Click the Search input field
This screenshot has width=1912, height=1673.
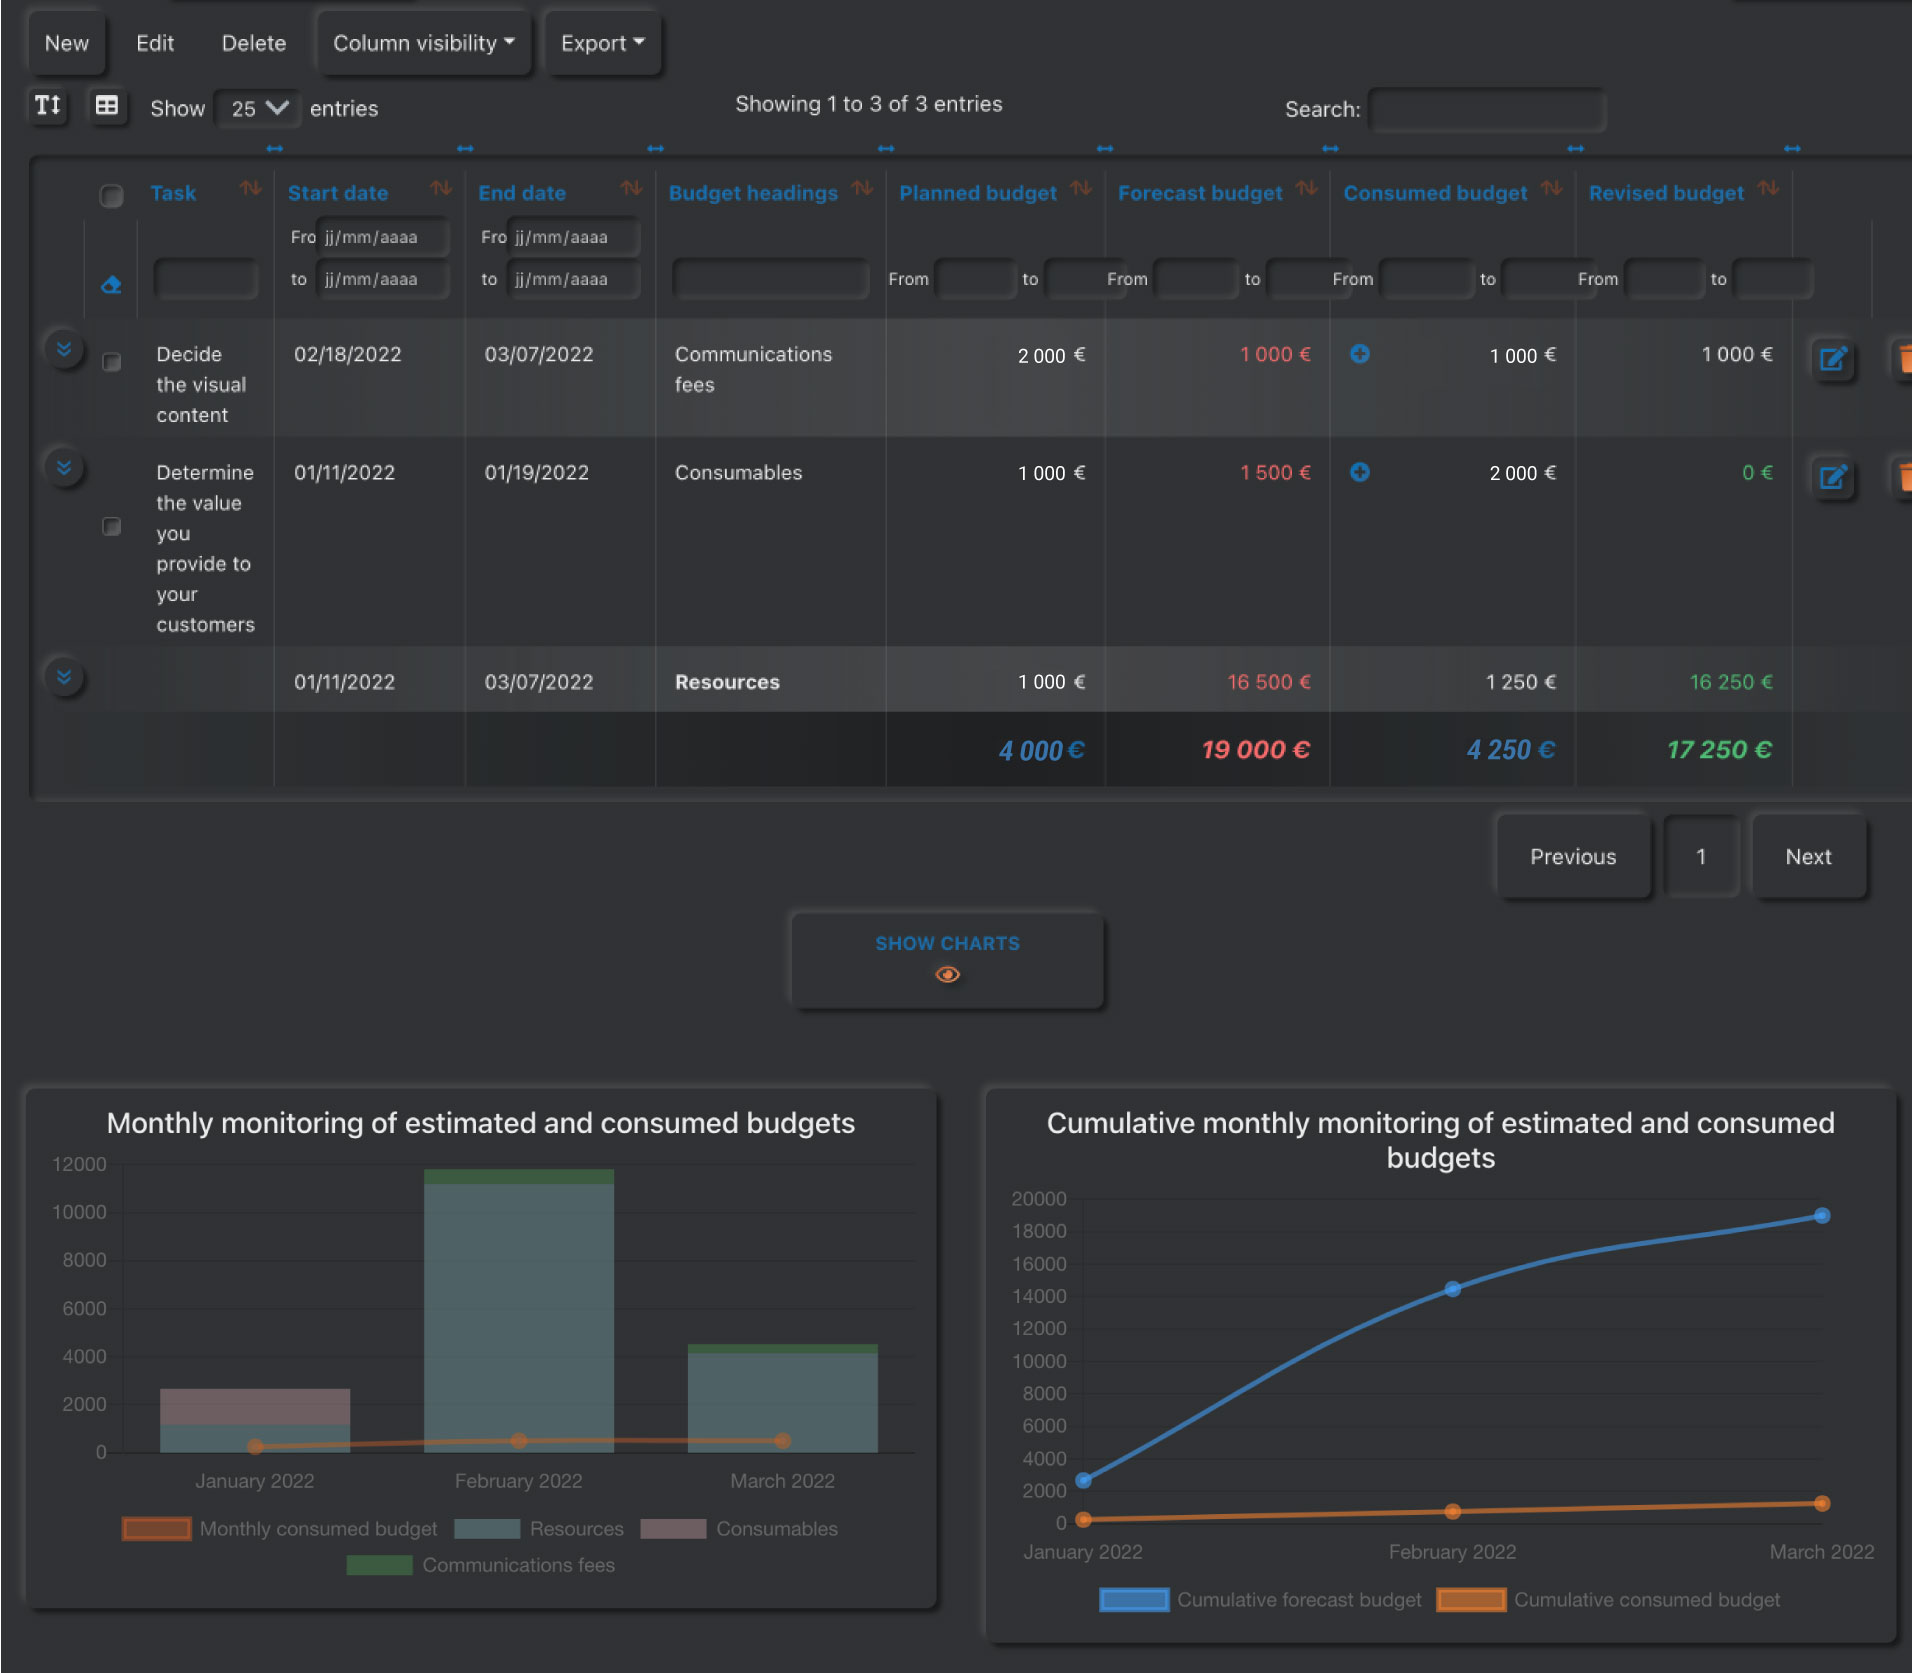point(1487,110)
